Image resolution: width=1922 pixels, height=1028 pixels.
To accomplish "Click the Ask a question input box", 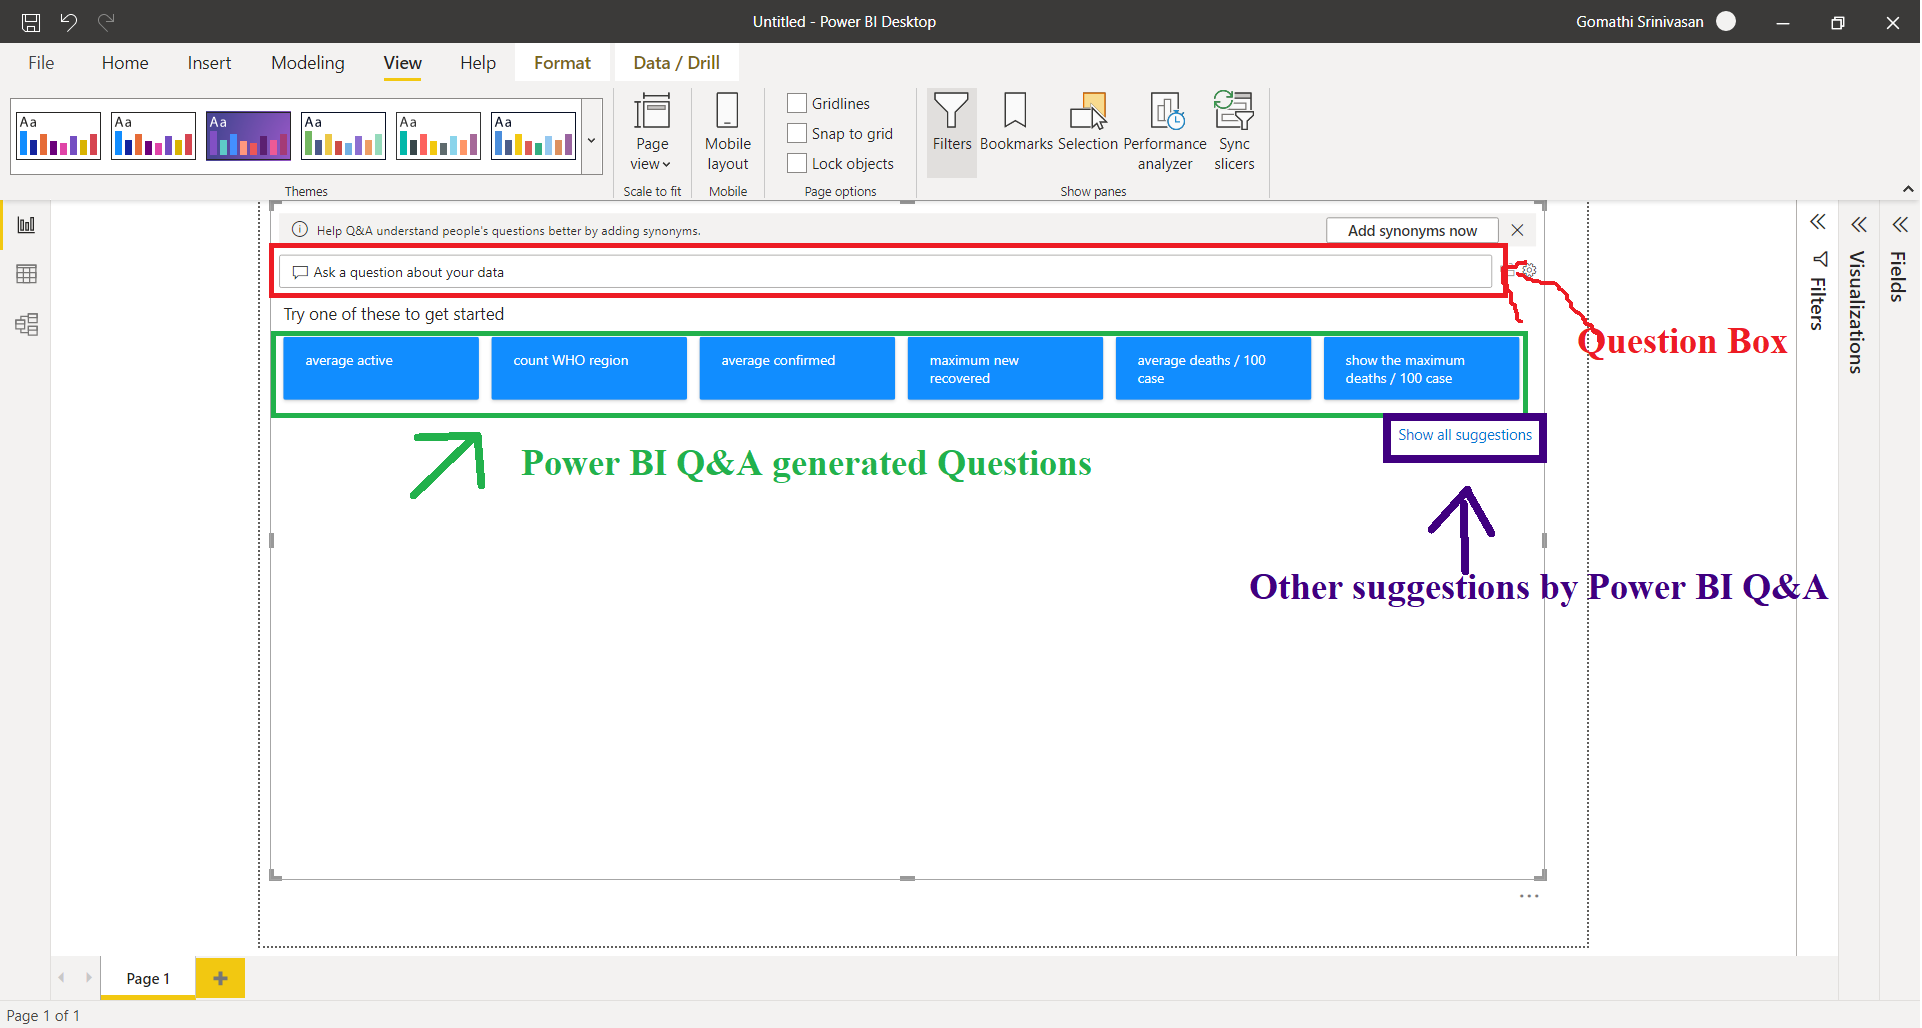I will [886, 272].
